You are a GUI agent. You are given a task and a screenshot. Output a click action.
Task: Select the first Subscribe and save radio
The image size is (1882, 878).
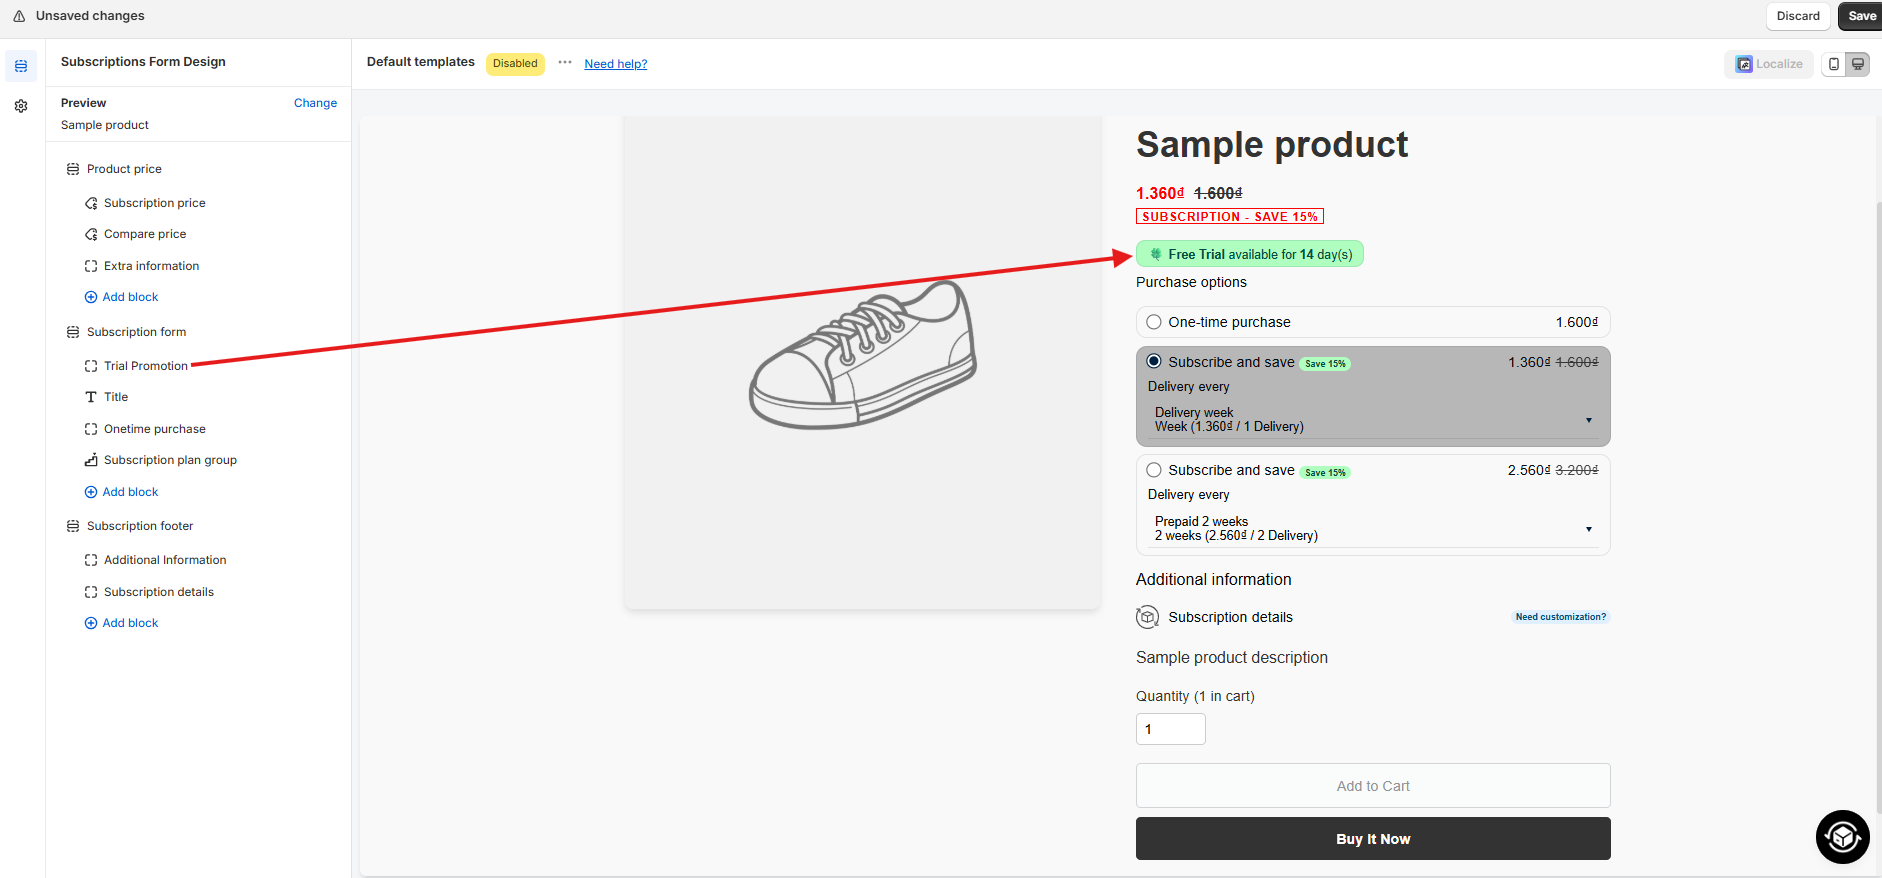point(1154,362)
